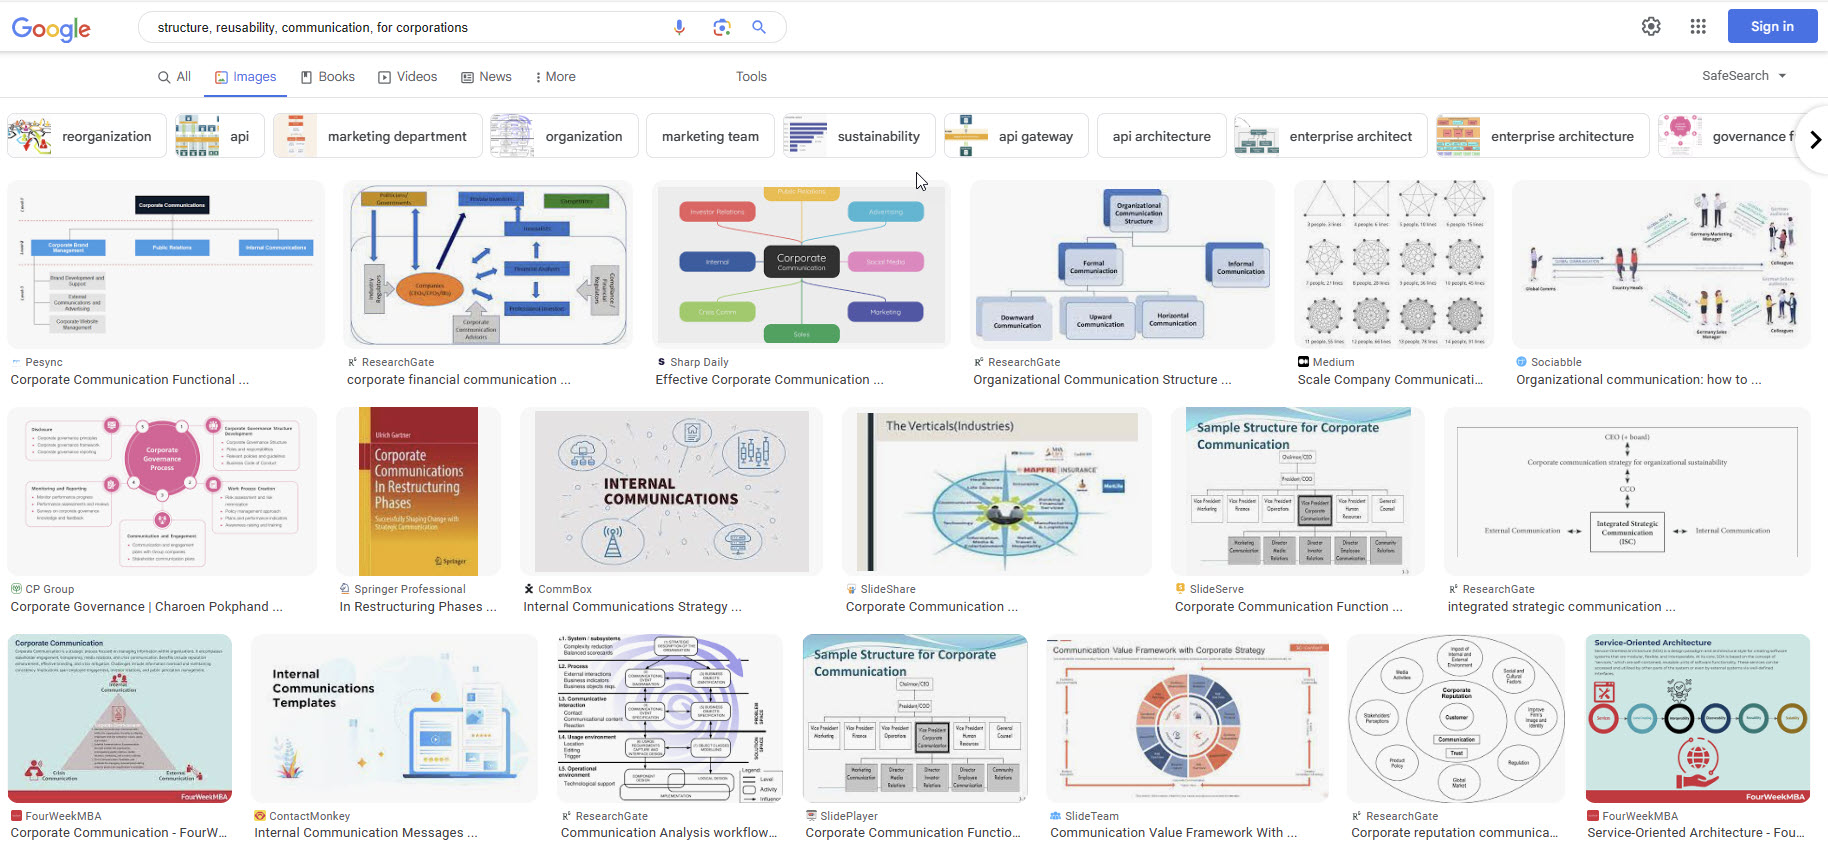
Task: Filter by enterprise architecture chip
Action: 1537,136
